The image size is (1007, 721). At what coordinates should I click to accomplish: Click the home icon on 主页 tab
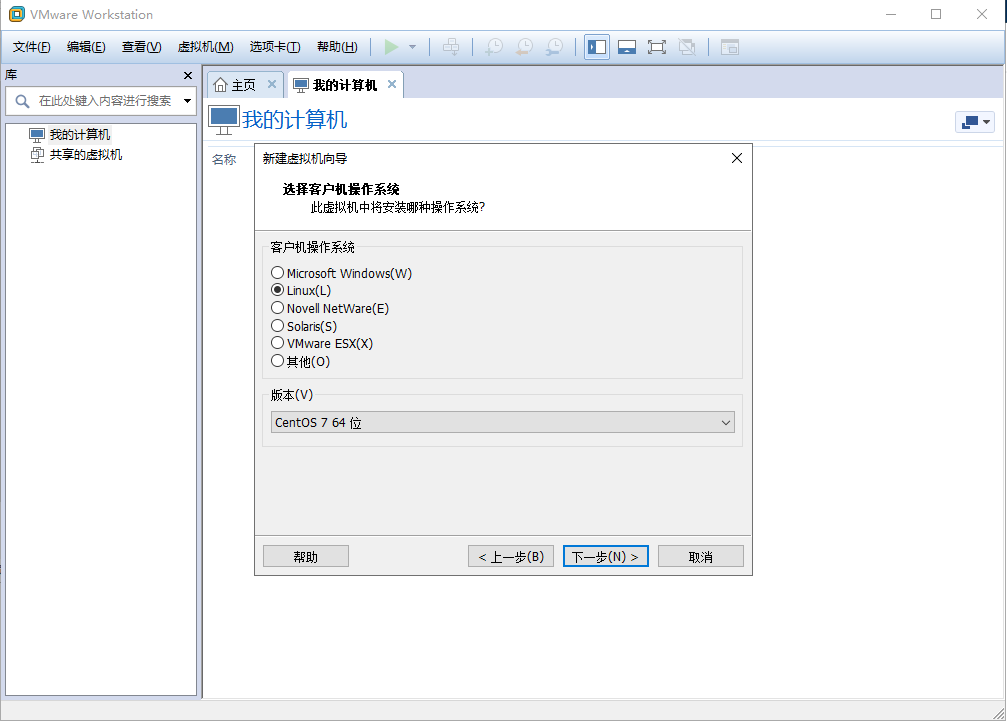click(220, 85)
